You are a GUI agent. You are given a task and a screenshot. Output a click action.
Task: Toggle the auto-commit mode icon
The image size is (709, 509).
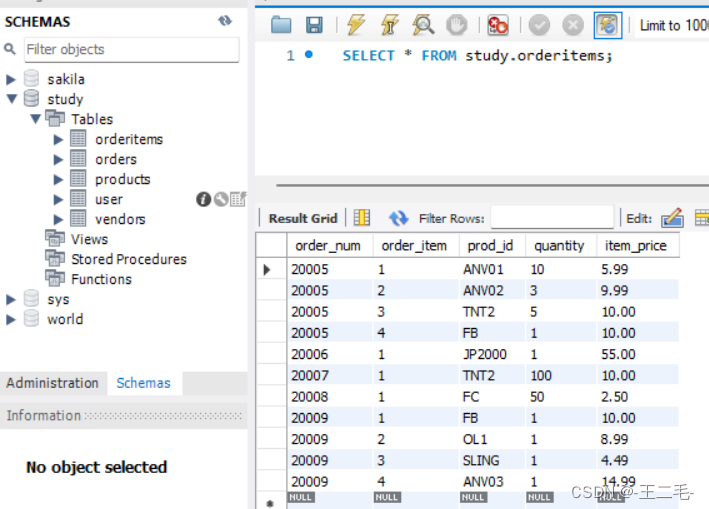point(608,25)
